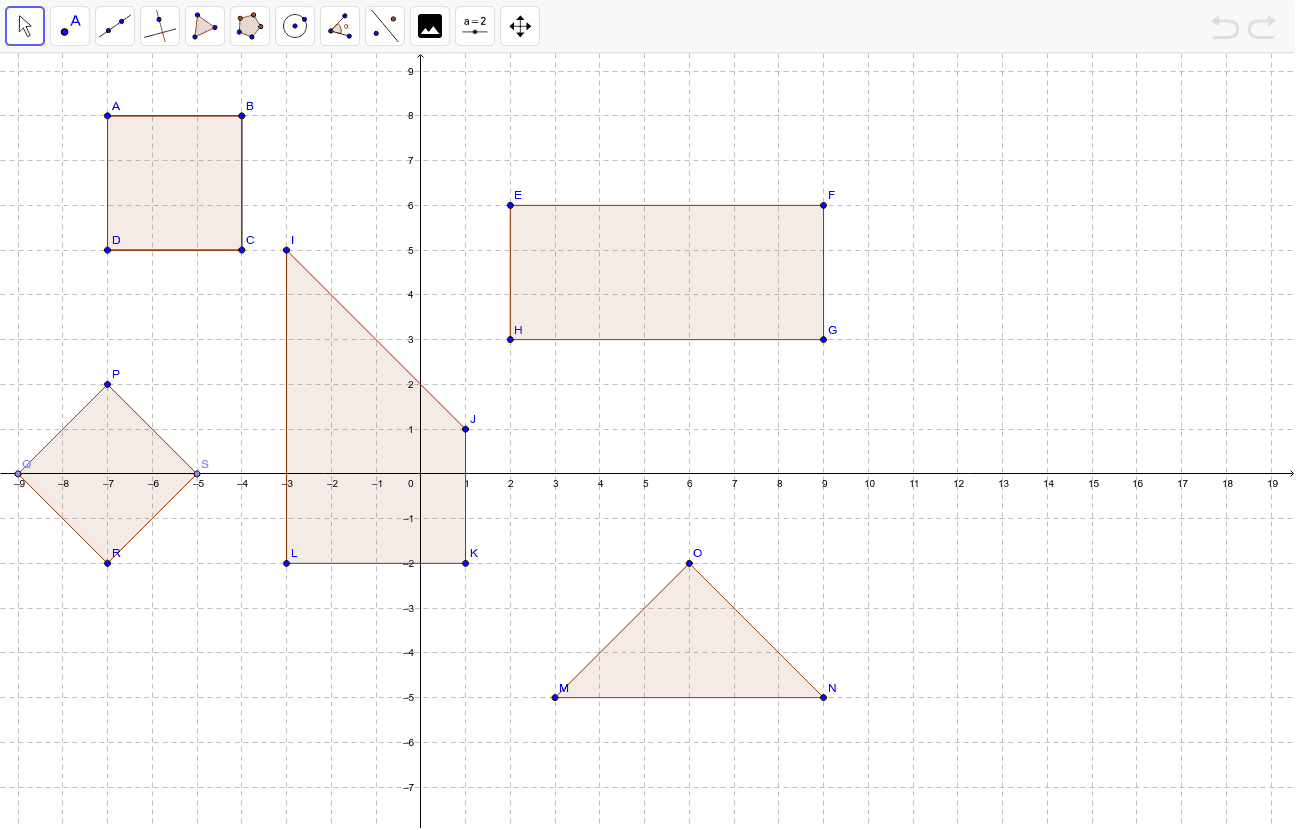Click point H of the rectangle
The width and height of the screenshot is (1296, 830).
click(x=510, y=339)
